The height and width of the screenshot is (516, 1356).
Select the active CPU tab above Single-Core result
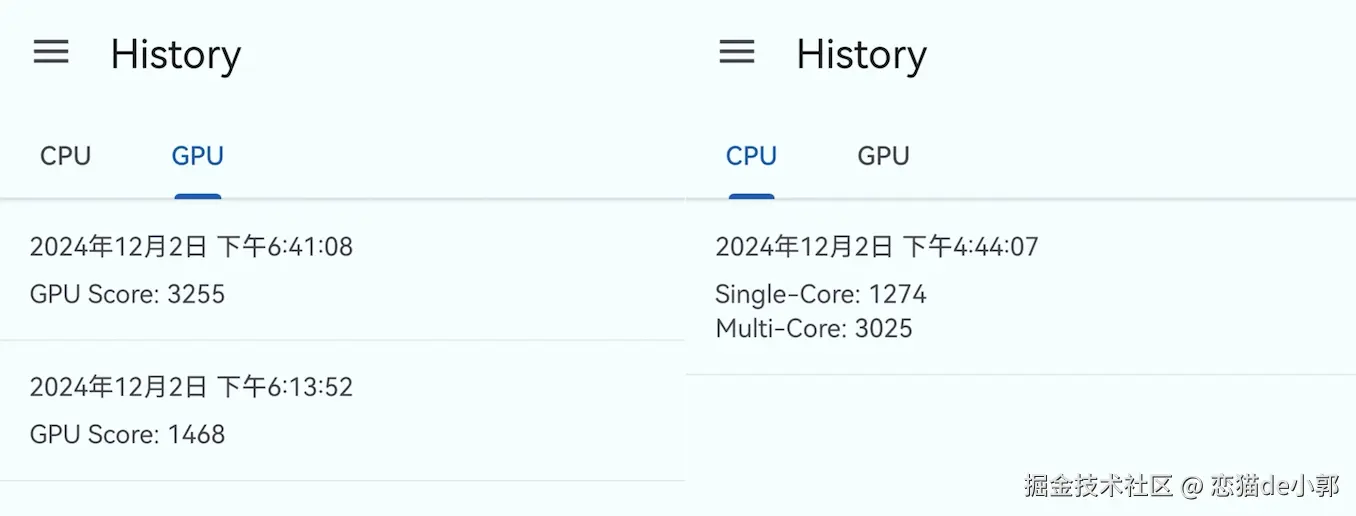pos(751,156)
